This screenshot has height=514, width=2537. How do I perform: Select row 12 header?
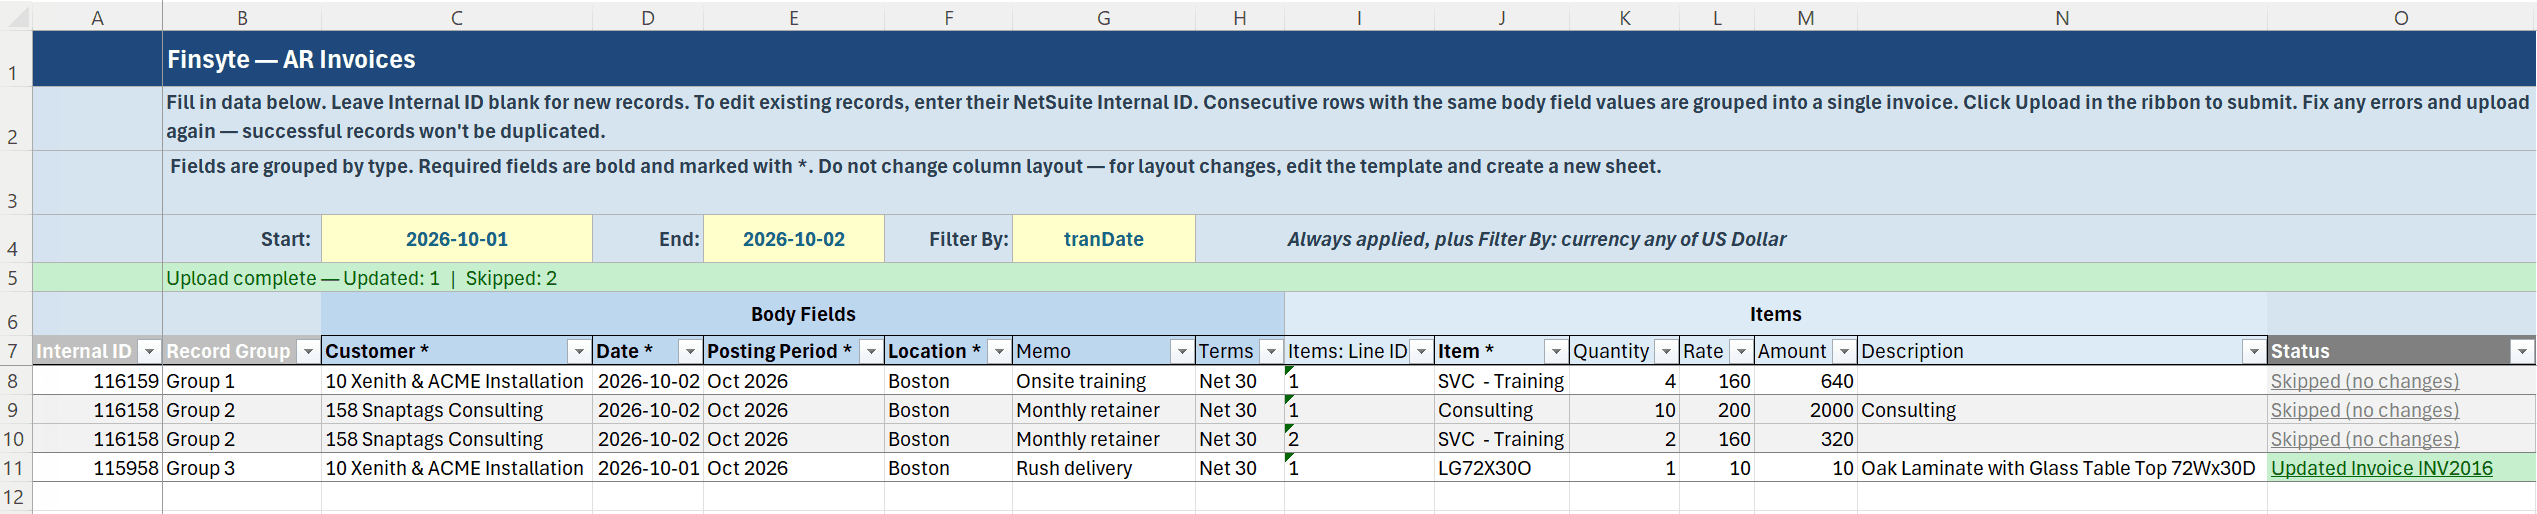pos(16,497)
